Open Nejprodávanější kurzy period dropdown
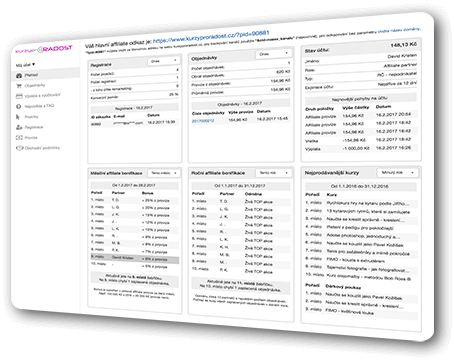 click(x=397, y=173)
